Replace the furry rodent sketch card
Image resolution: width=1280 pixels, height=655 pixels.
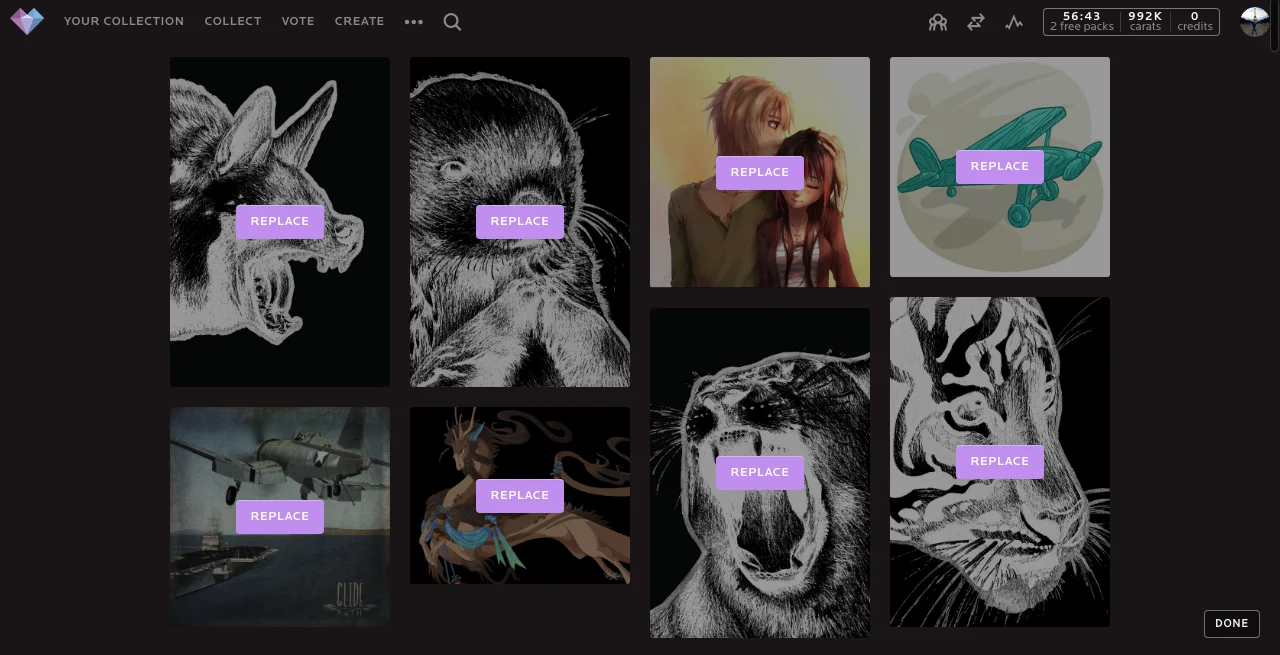pos(520,222)
